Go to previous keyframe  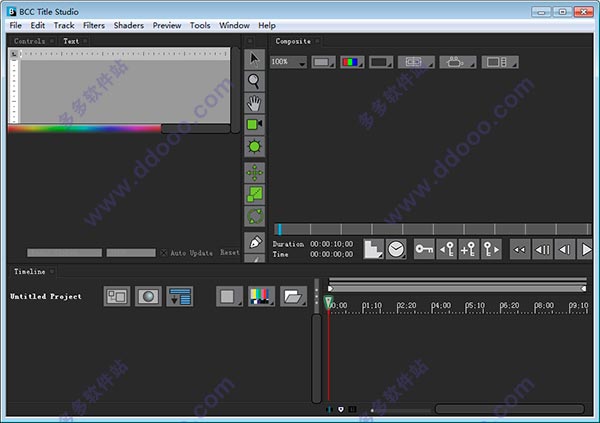click(x=447, y=250)
